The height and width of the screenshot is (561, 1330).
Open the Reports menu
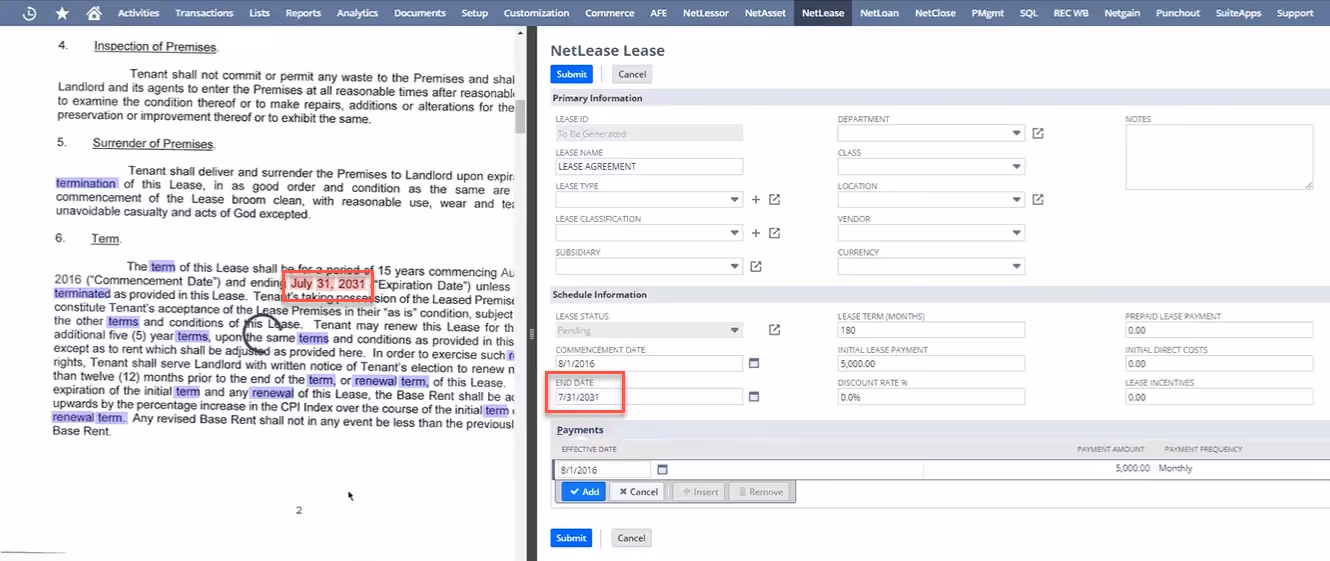coord(303,13)
